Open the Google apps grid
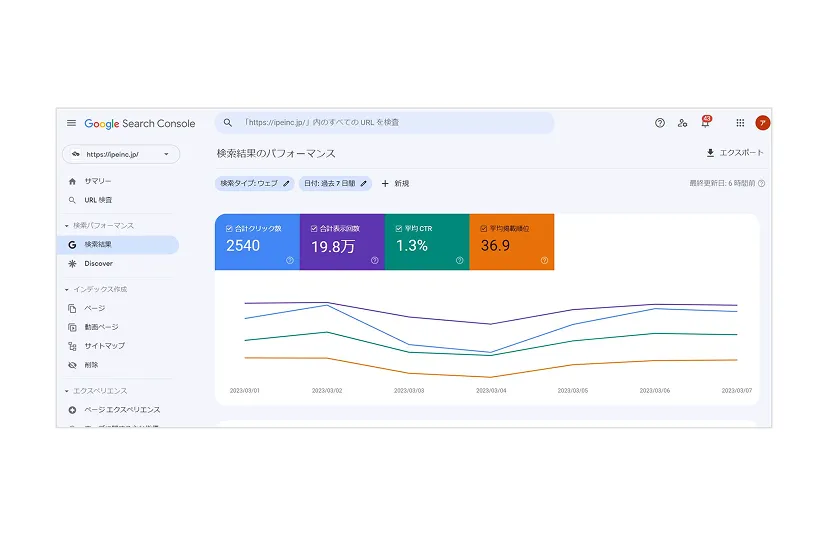Viewport: 828px width, 536px height. (x=740, y=123)
